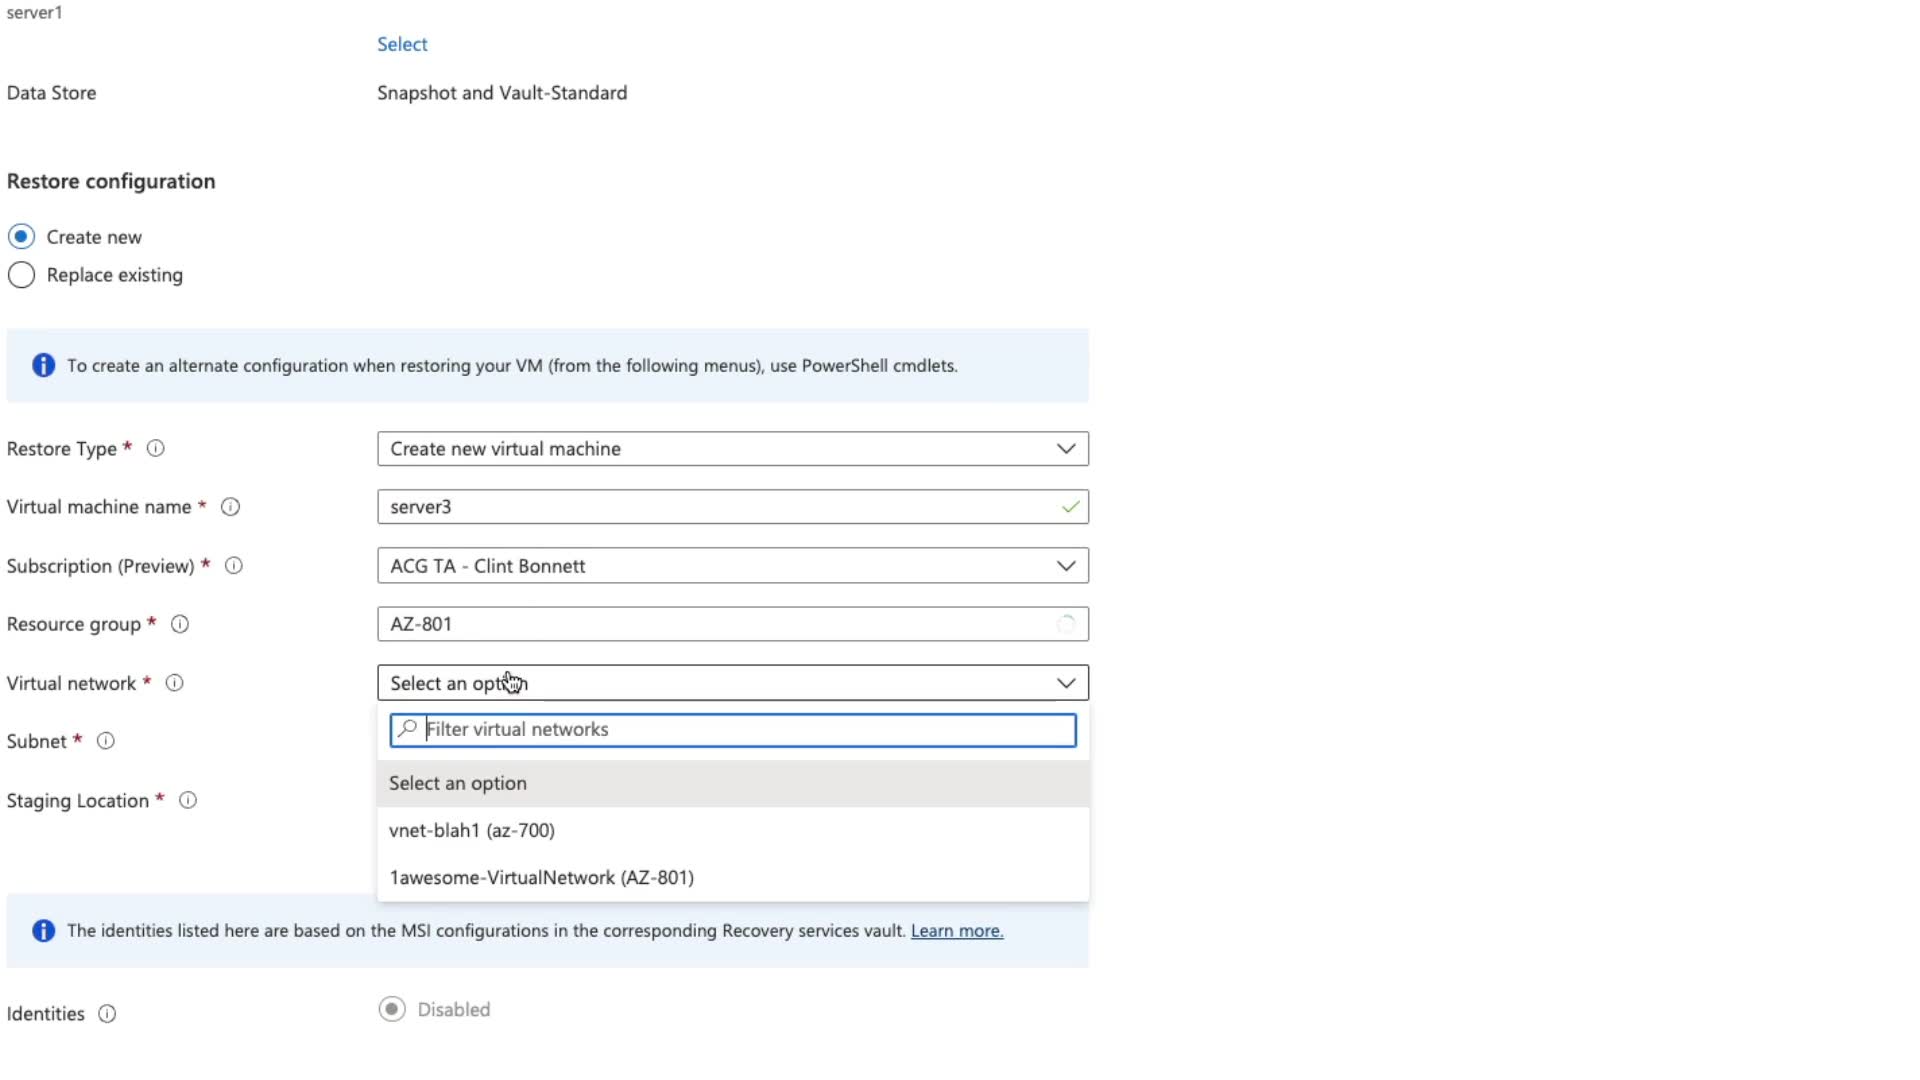Click the Disabled identities radio button

(x=392, y=1010)
